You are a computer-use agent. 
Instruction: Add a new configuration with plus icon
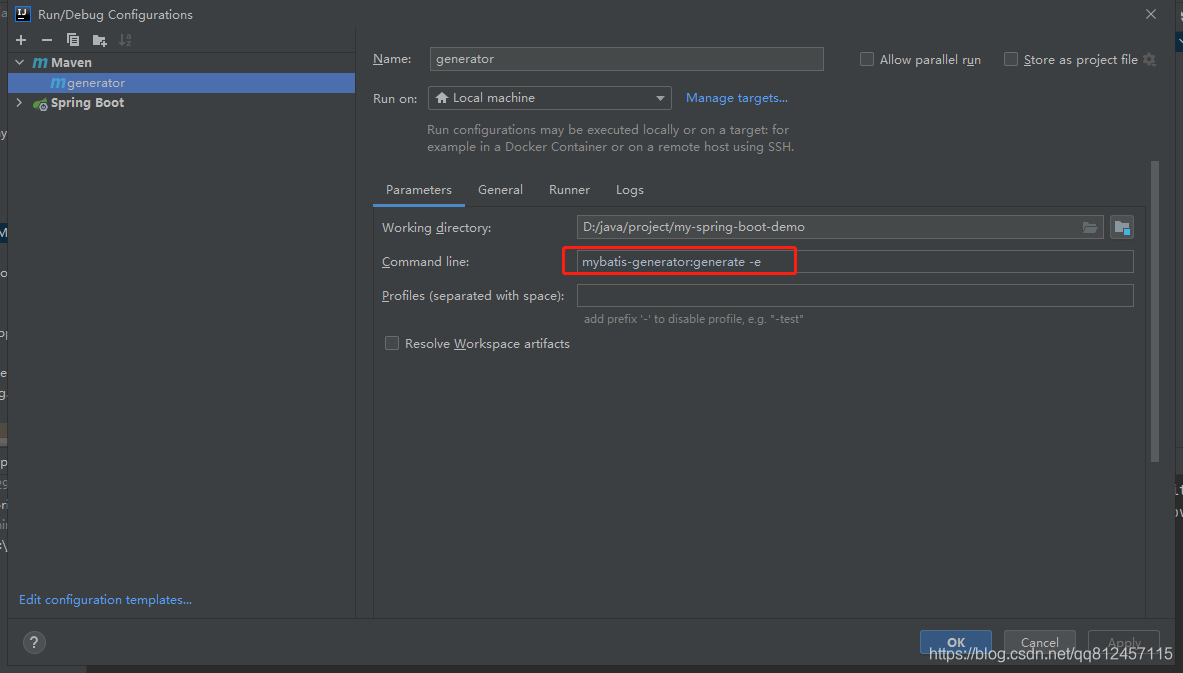pos(21,40)
